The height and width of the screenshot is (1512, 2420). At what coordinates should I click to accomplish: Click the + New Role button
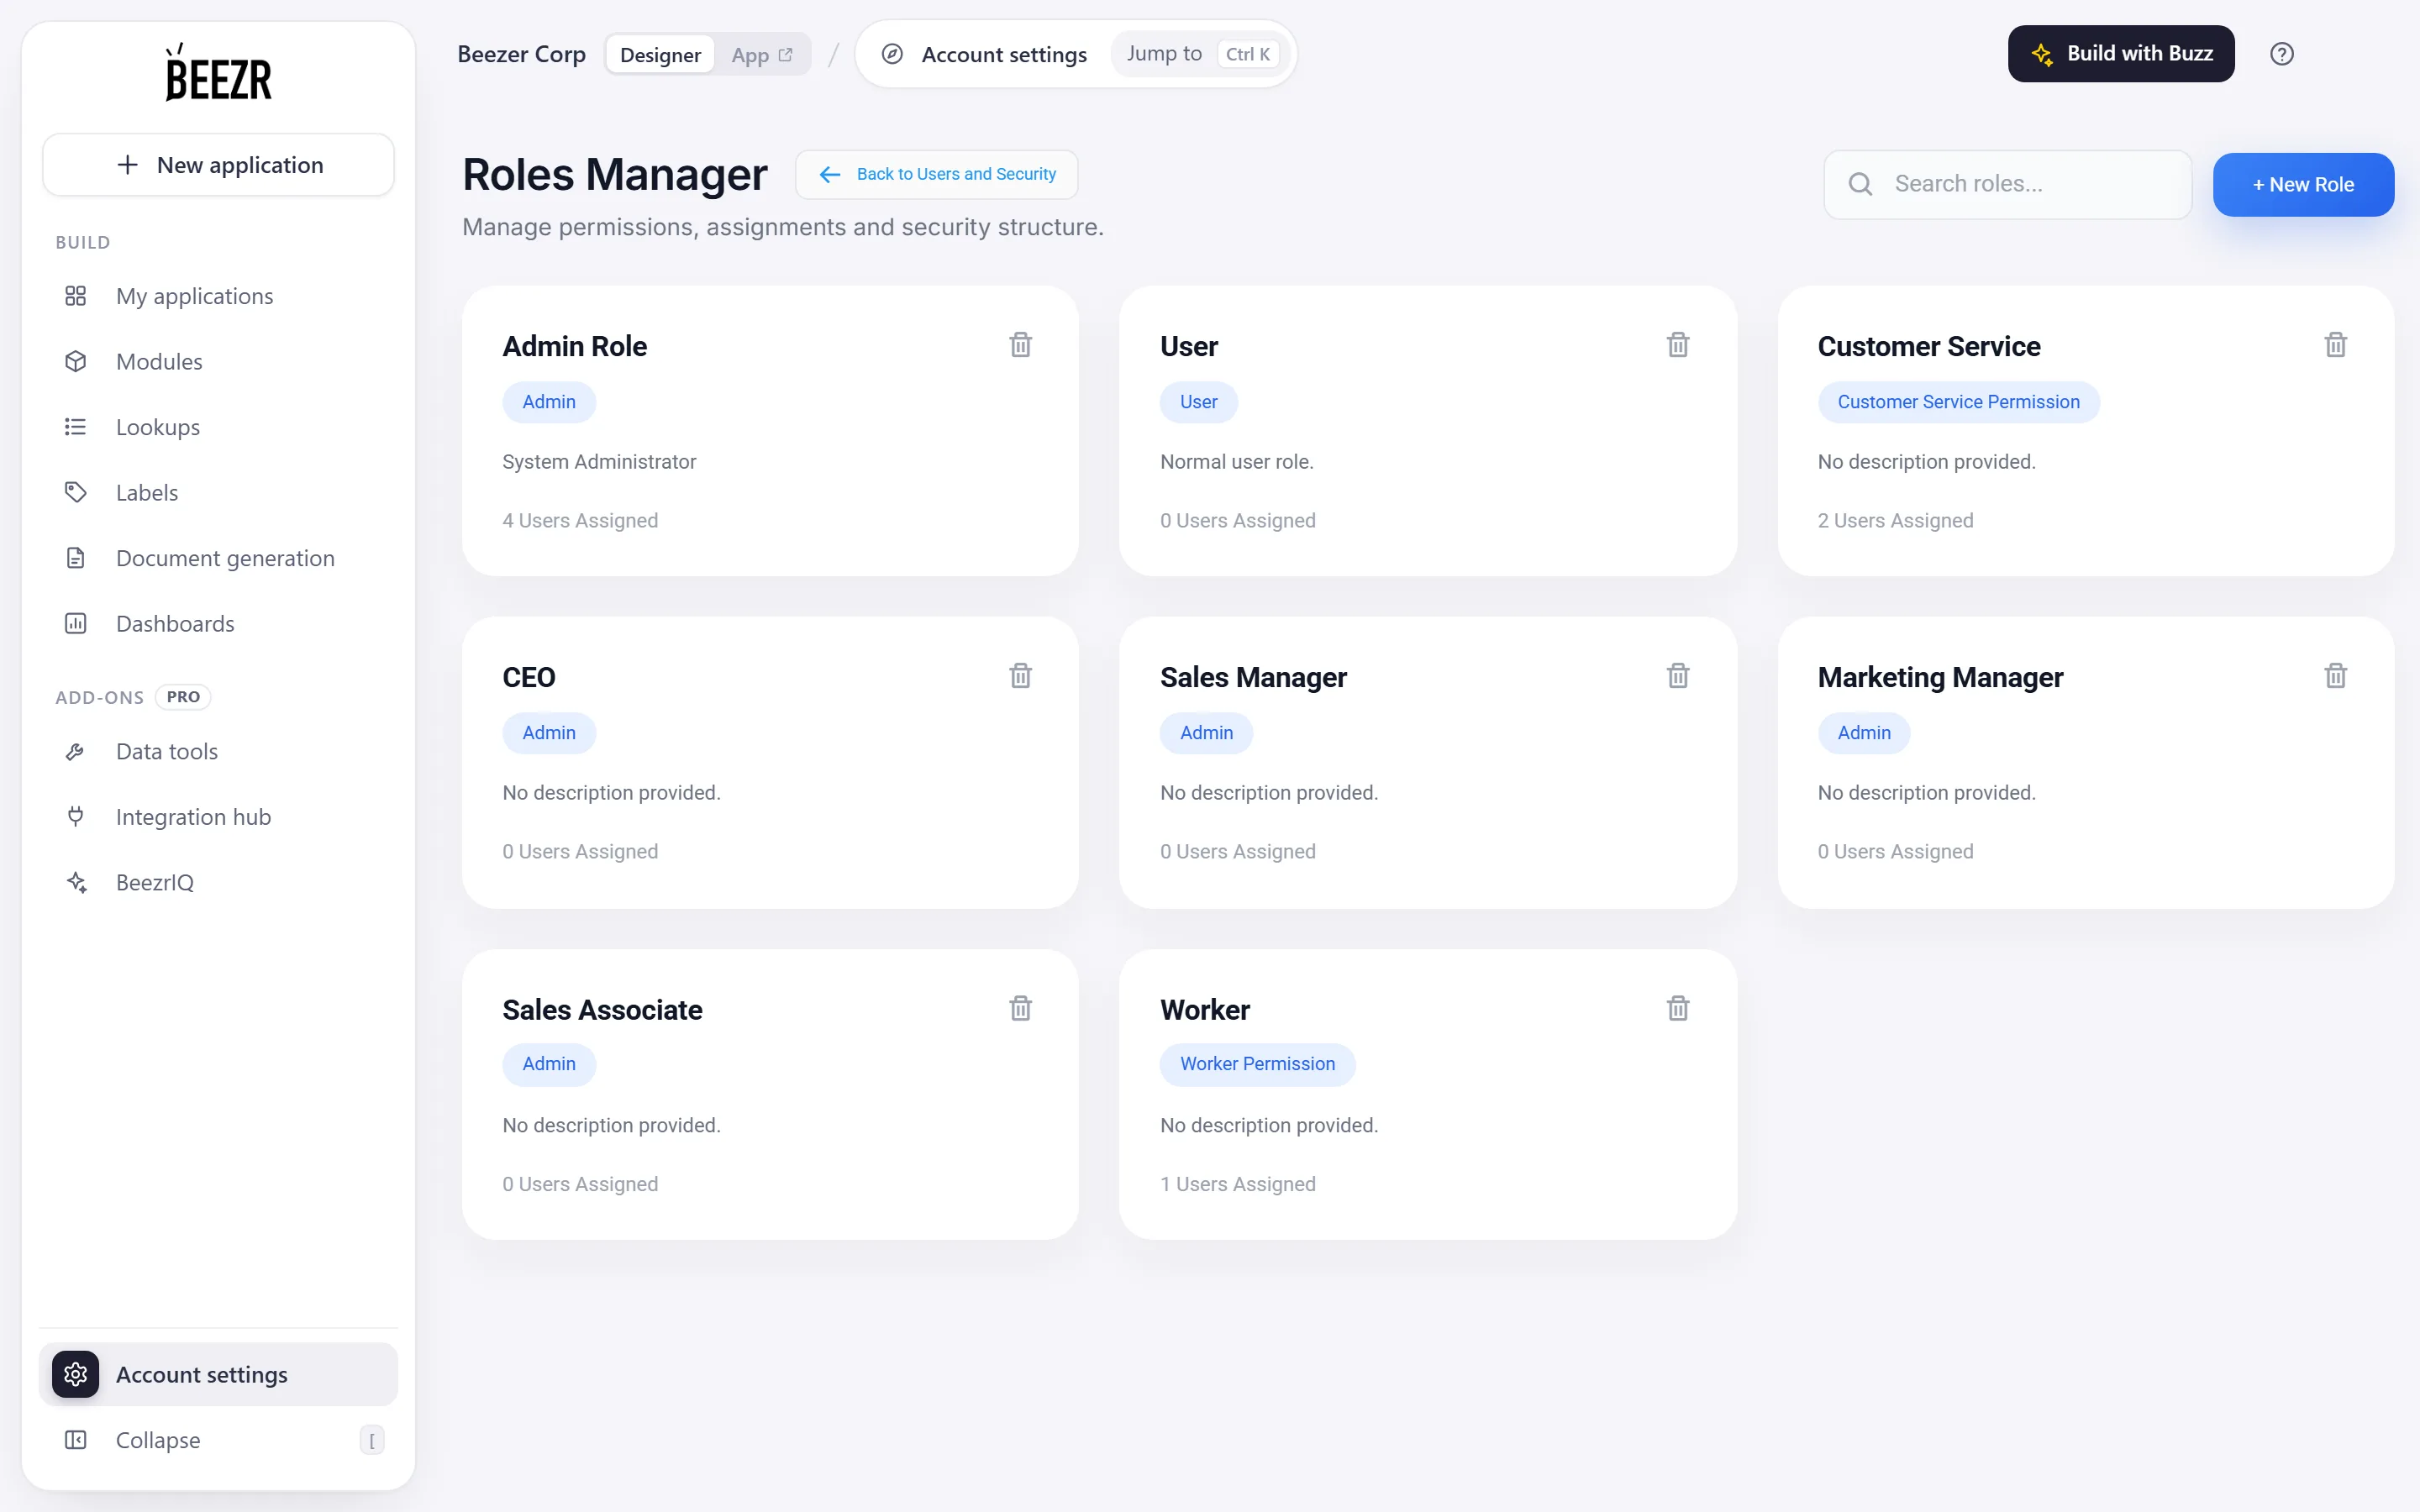(x=2303, y=184)
